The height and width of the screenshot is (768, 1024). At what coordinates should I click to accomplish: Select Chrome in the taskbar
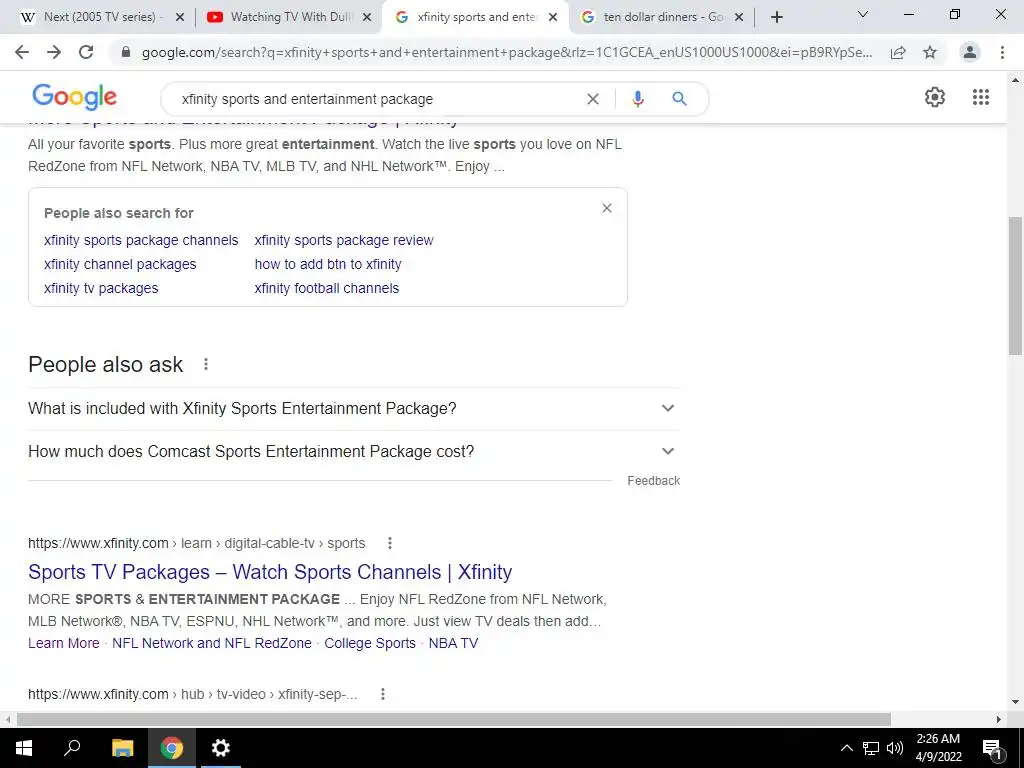(172, 748)
